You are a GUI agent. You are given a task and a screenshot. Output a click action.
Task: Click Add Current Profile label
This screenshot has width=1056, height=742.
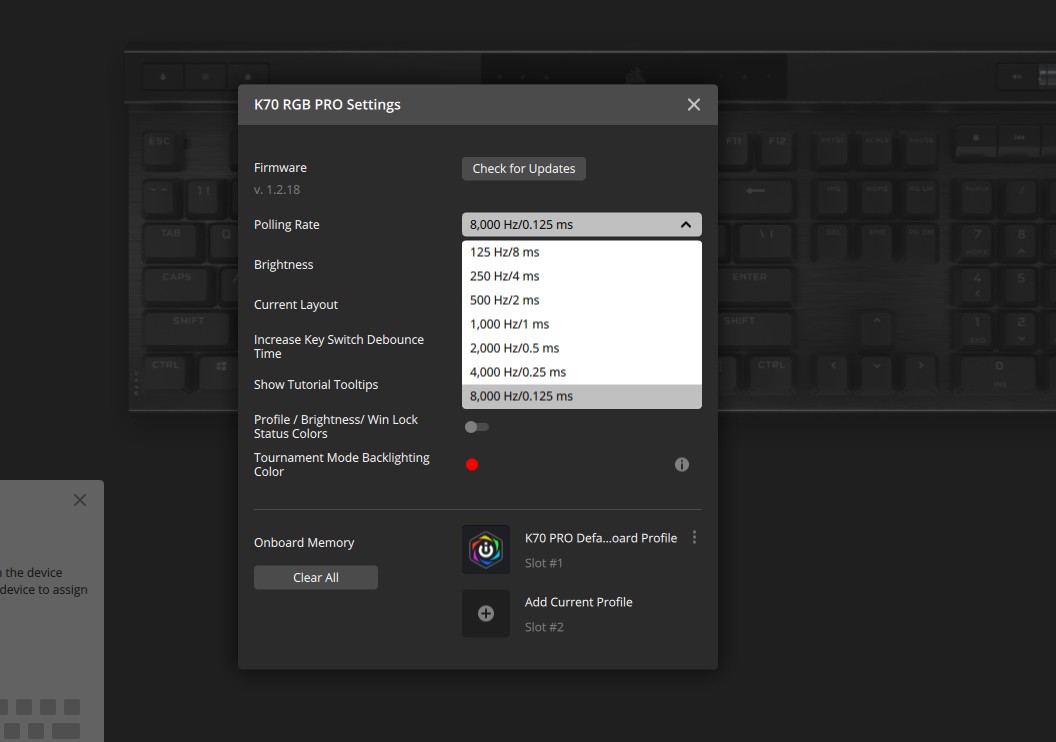click(x=578, y=602)
